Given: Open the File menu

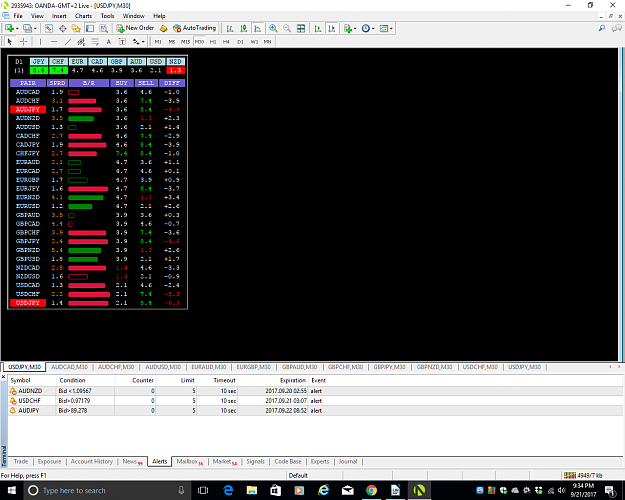Looking at the screenshot, I should coord(18,16).
